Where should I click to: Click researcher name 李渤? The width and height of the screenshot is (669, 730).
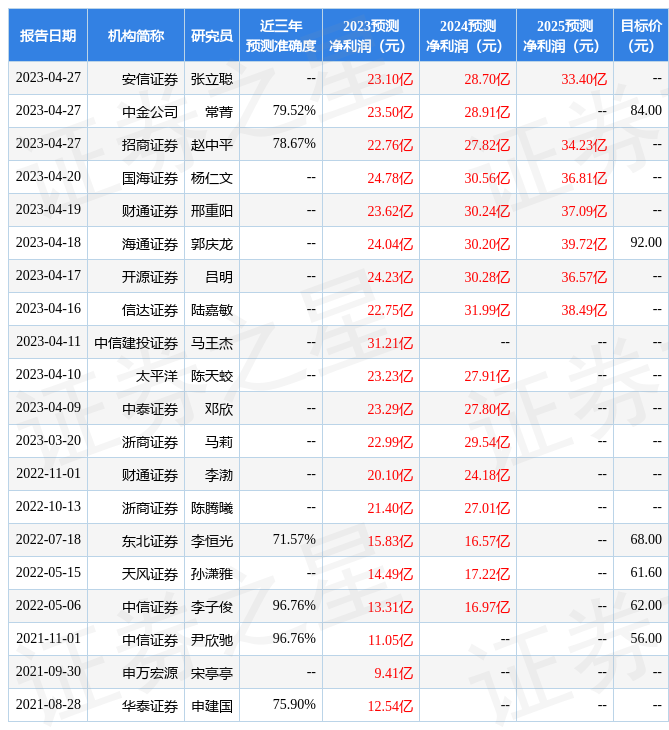[x=219, y=475]
